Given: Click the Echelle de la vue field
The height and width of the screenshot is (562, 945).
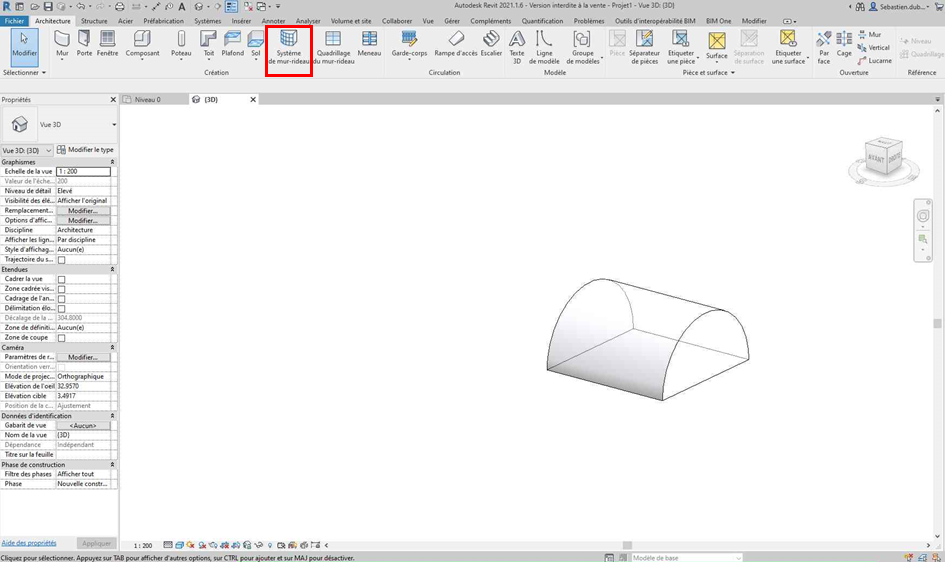Looking at the screenshot, I should pyautogui.click(x=83, y=172).
